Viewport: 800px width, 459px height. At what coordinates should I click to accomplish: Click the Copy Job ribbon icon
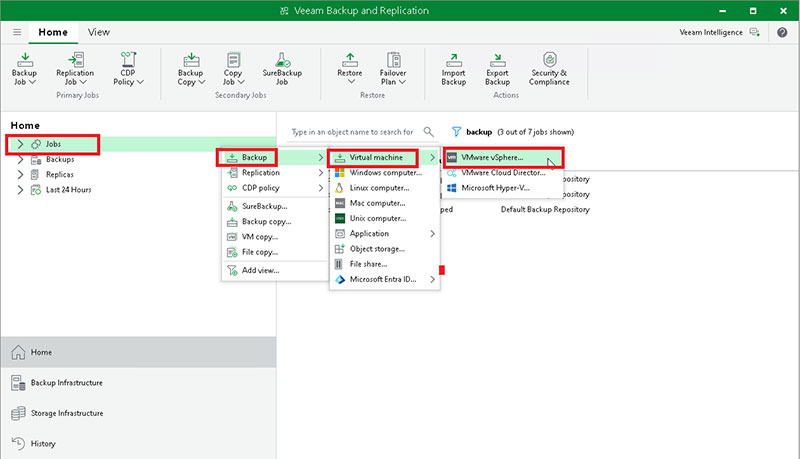[233, 60]
